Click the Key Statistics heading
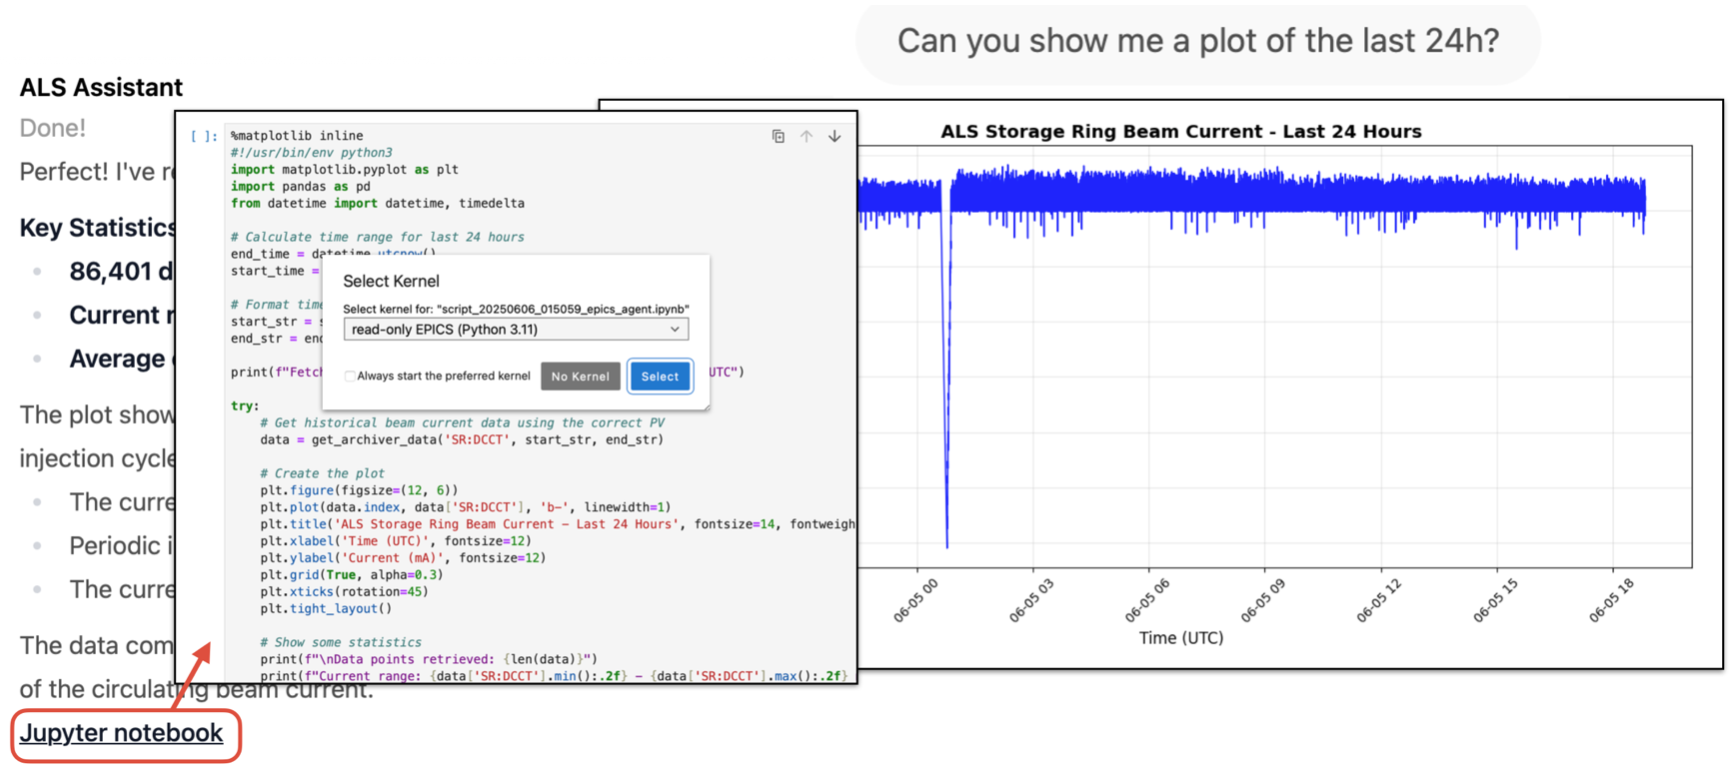 pyautogui.click(x=98, y=228)
